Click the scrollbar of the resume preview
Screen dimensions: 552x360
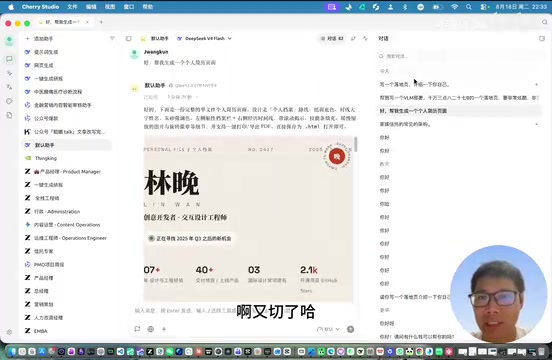tap(356, 144)
